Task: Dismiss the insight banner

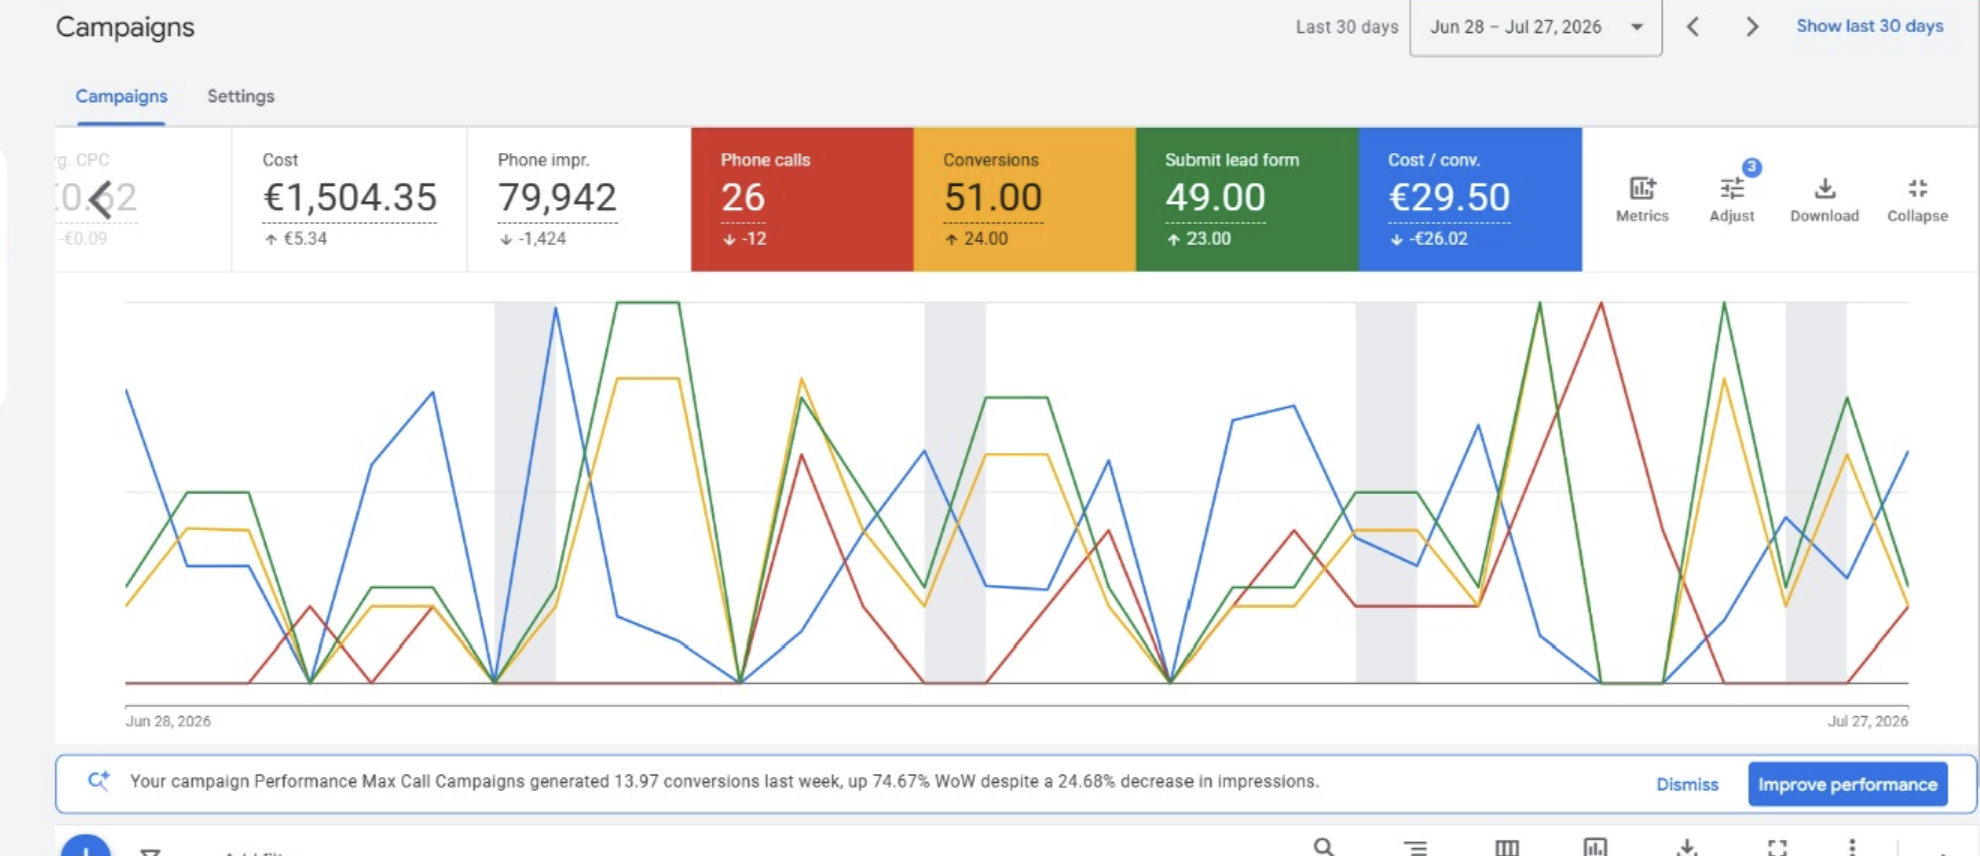Action: (1687, 785)
